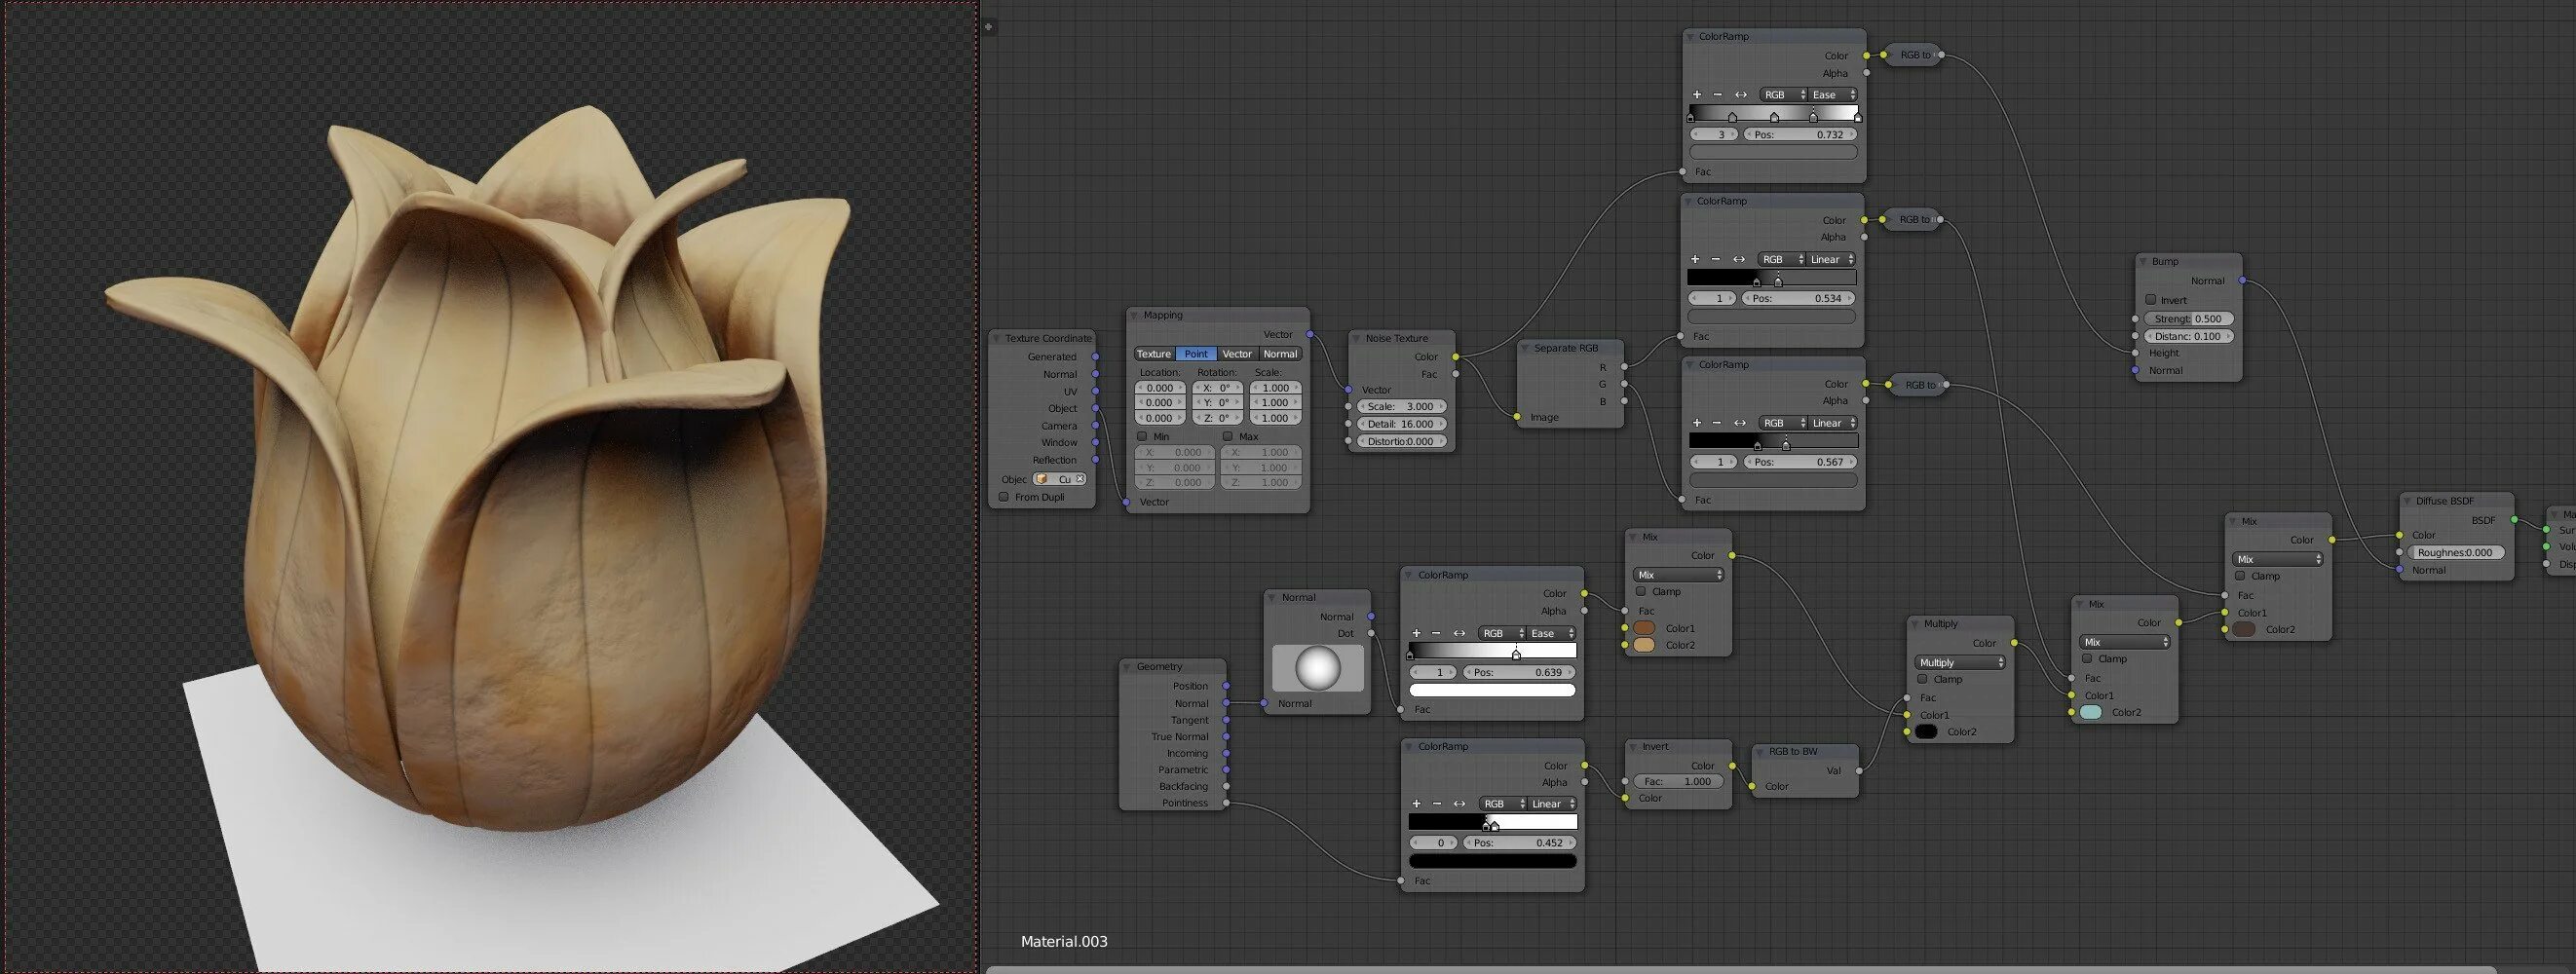Open the Multiply blend type dropdown
The height and width of the screenshot is (974, 2576).
click(1960, 662)
